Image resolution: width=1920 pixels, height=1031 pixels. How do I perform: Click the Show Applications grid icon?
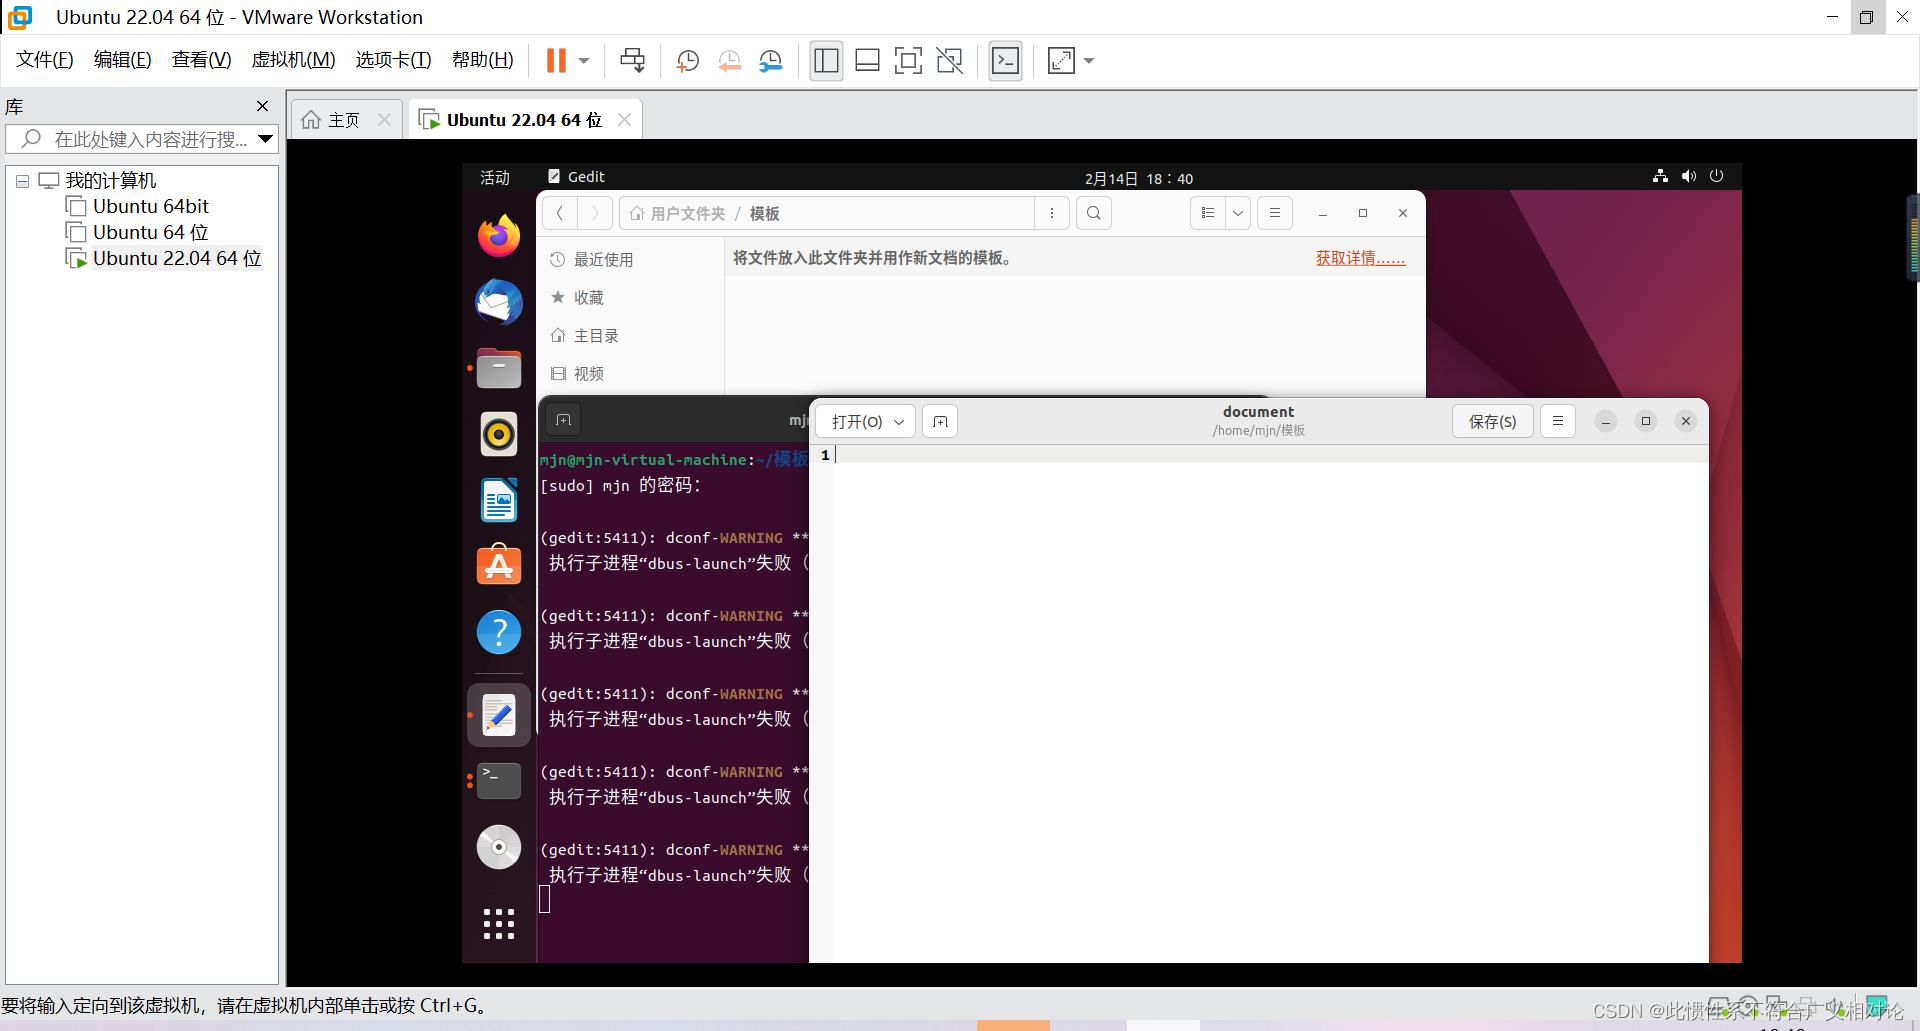tap(498, 924)
